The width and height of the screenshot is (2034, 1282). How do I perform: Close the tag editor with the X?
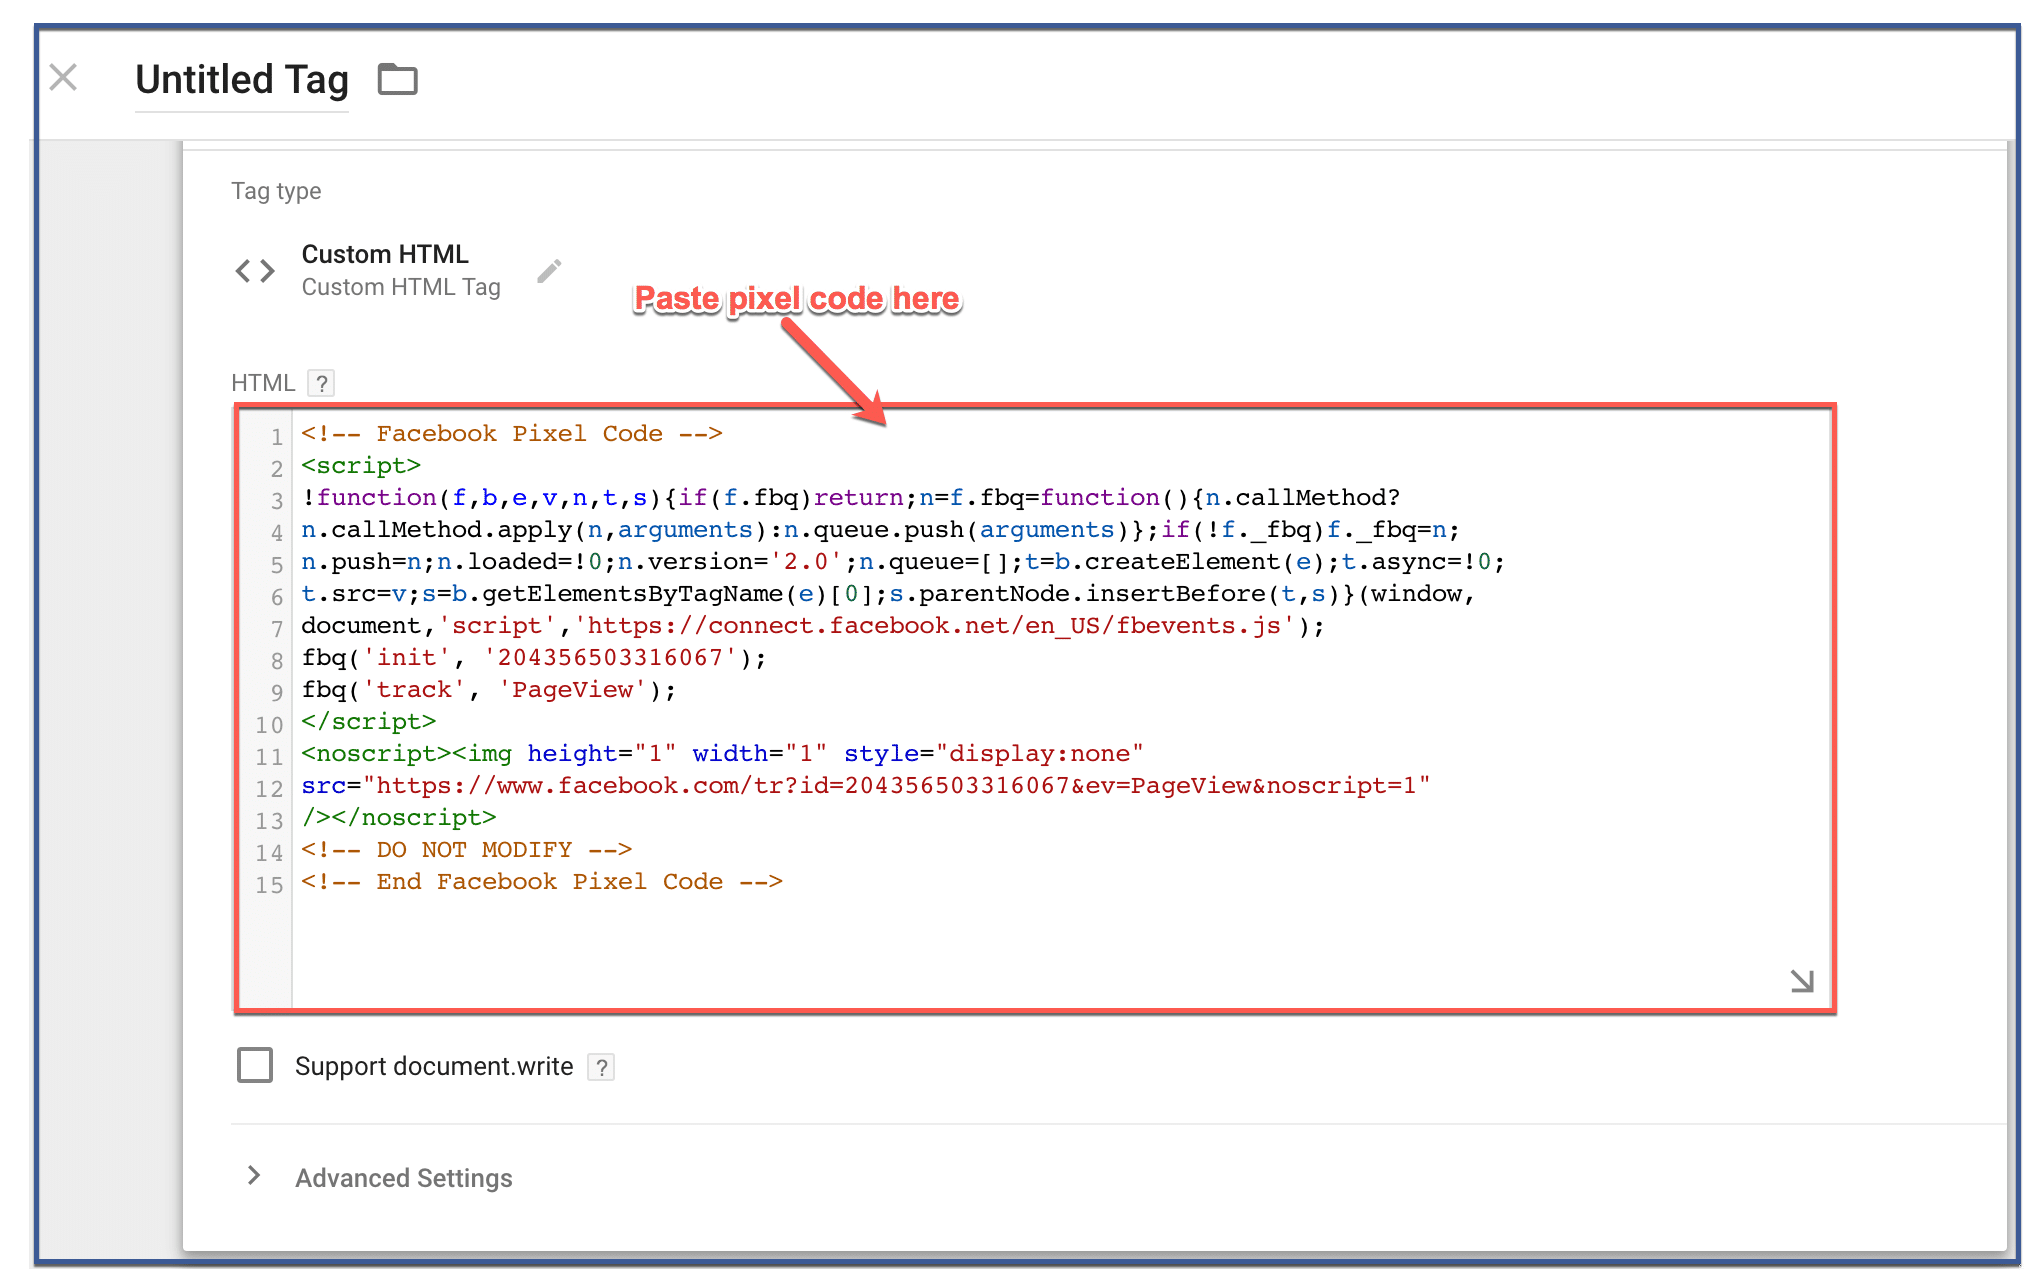(63, 78)
